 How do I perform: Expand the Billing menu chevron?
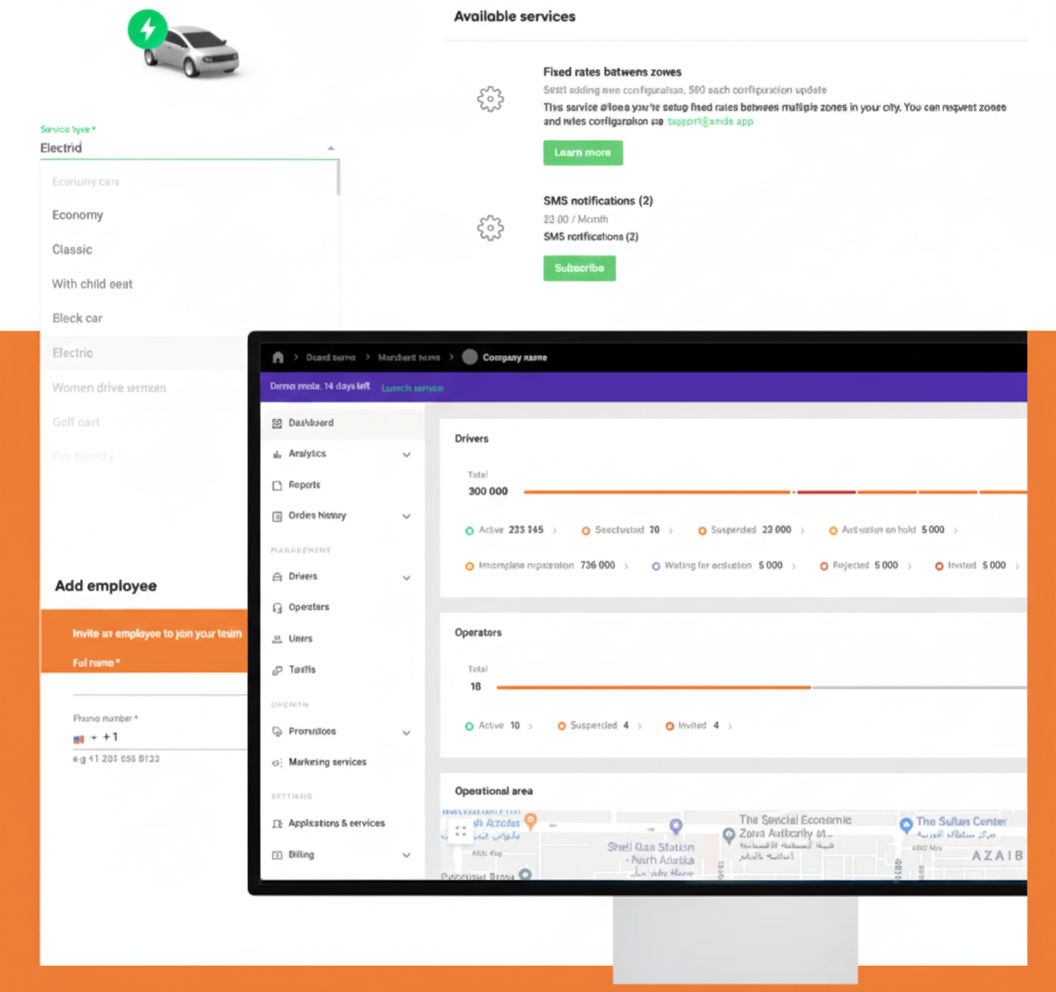point(406,856)
